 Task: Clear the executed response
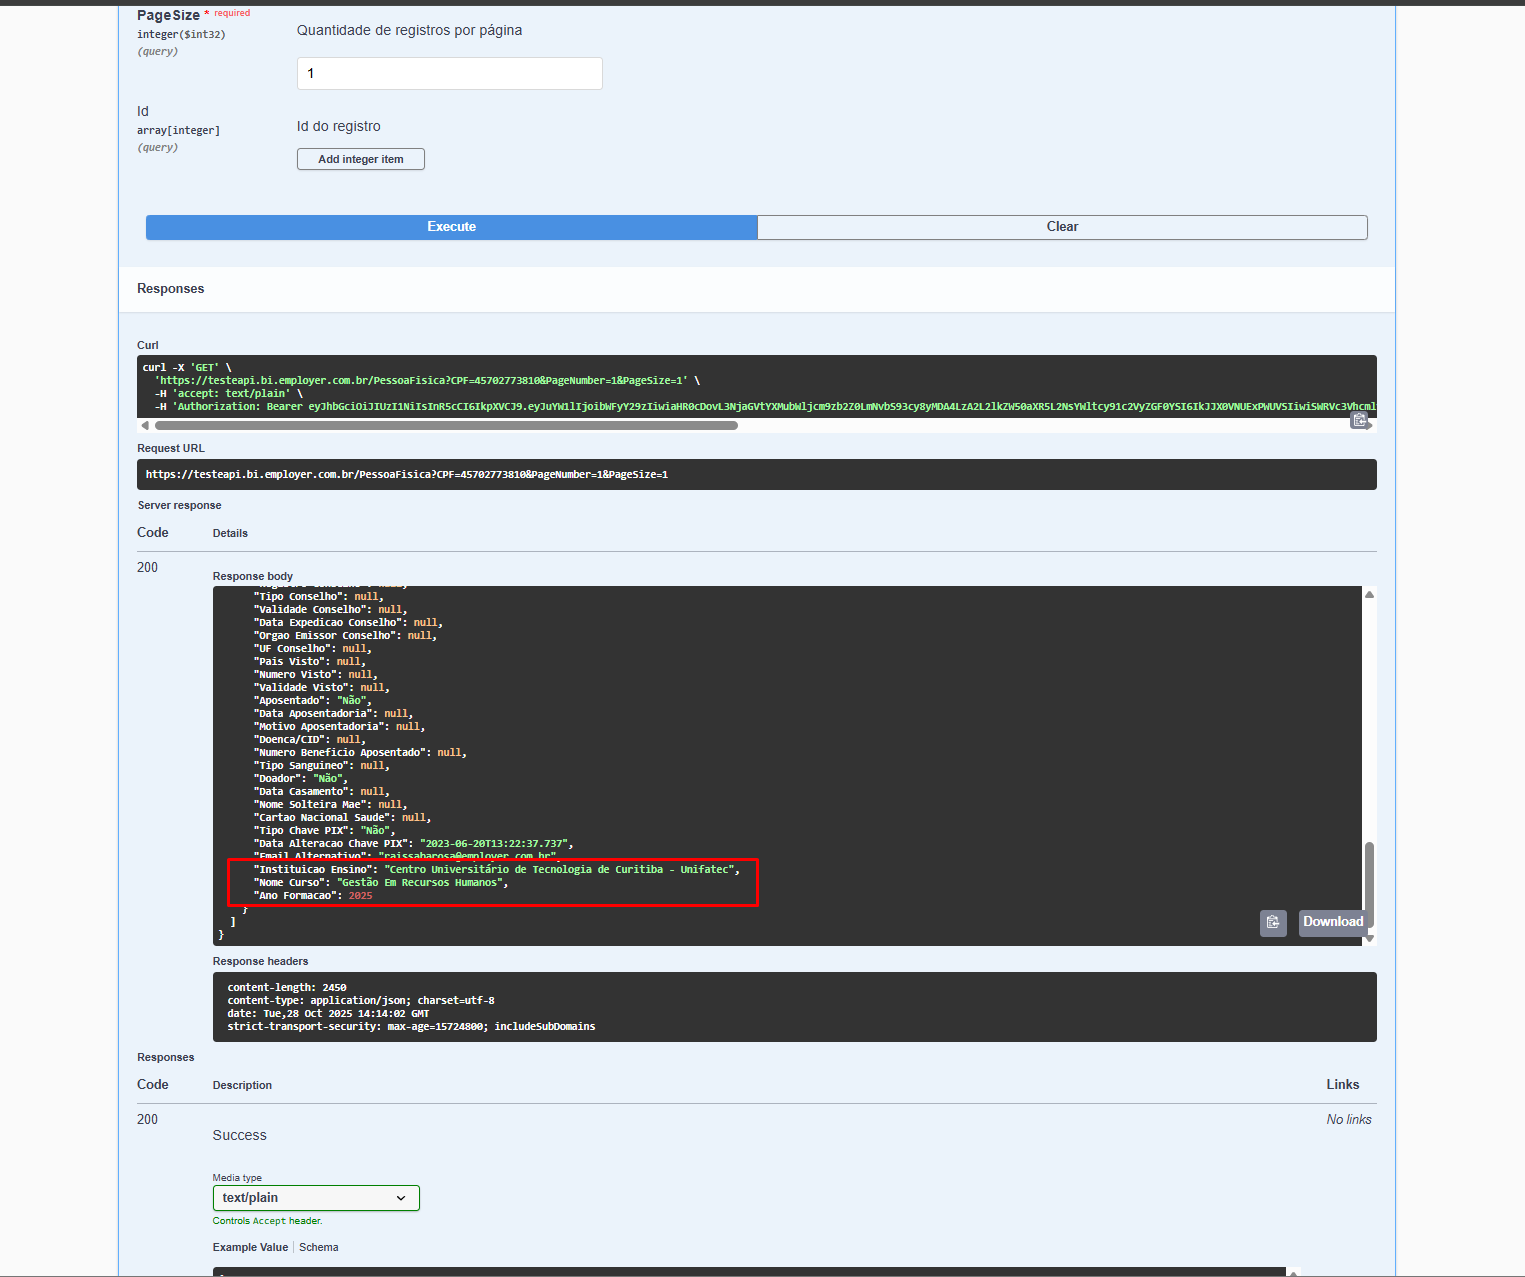tap(1062, 227)
